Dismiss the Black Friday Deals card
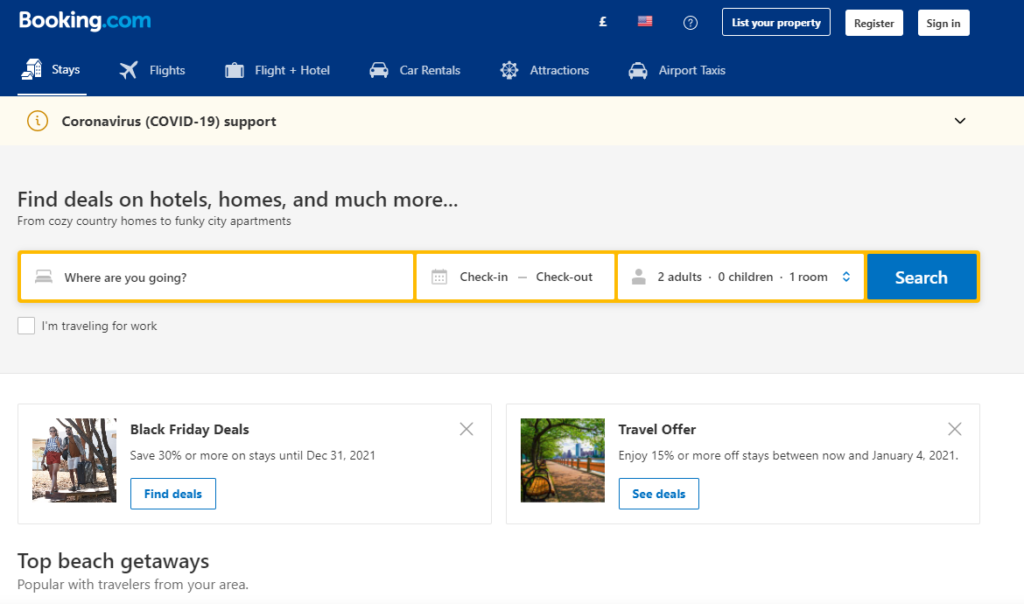Image resolution: width=1024 pixels, height=604 pixels. tap(466, 429)
